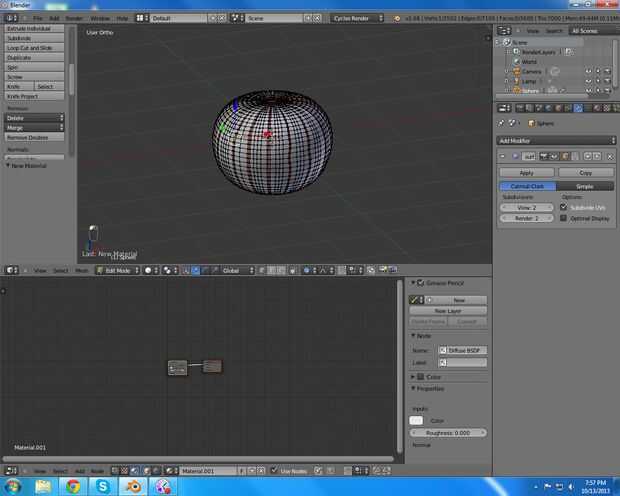The height and width of the screenshot is (496, 620).
Task: Open the Help menu
Action: (122, 18)
